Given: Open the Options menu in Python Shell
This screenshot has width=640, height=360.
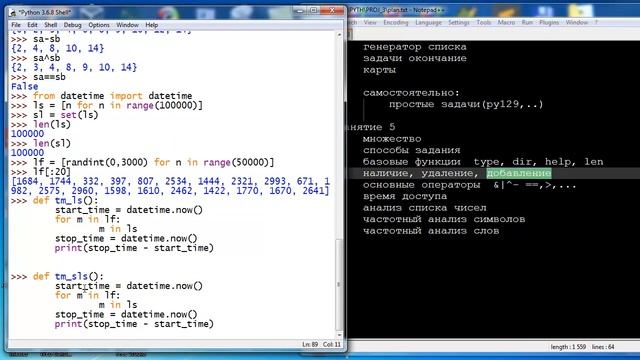Looking at the screenshot, I should (99, 25).
